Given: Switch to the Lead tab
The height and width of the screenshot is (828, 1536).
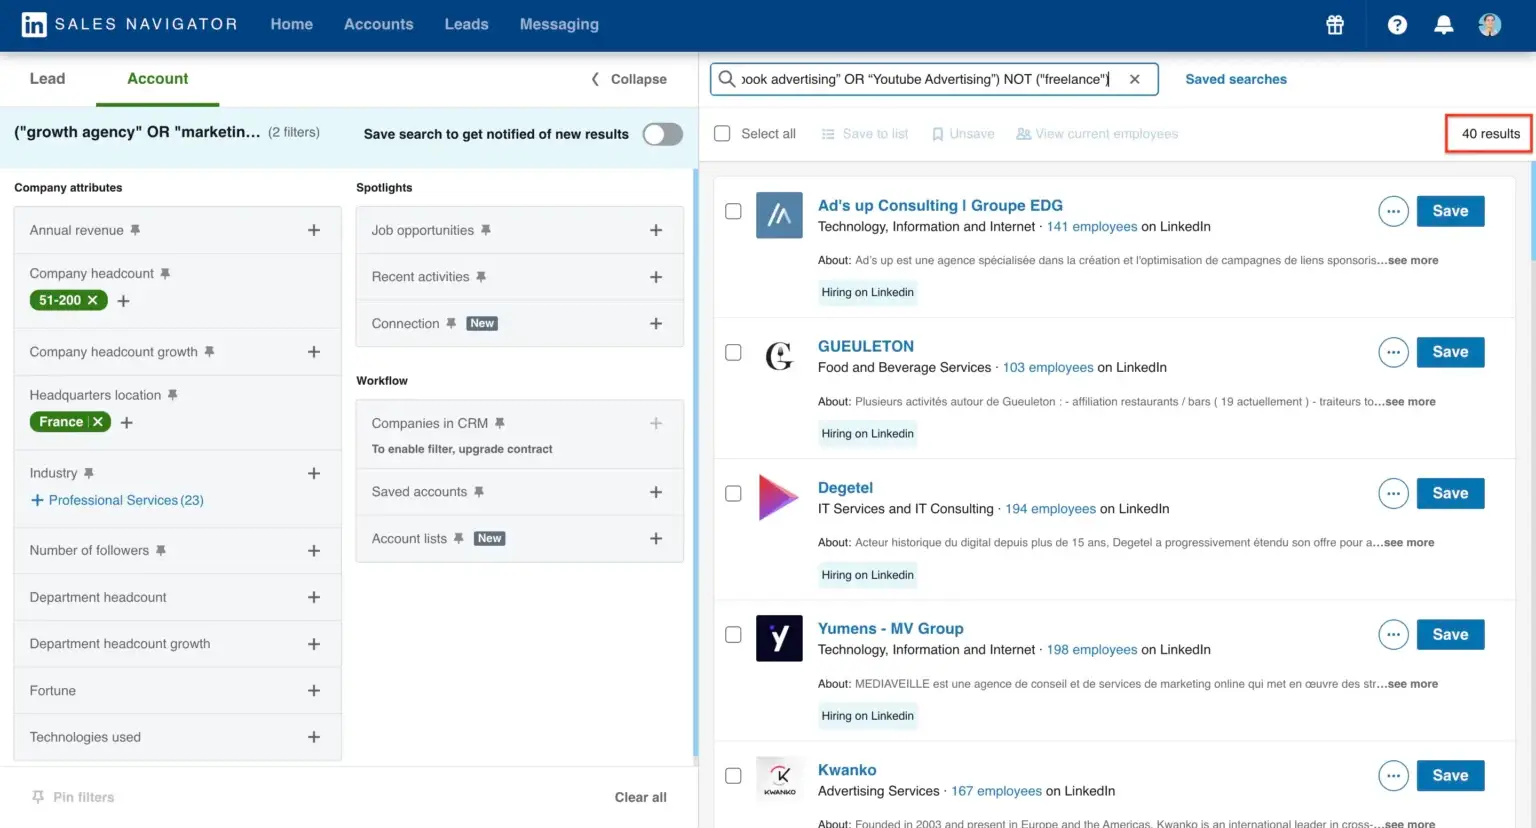Looking at the screenshot, I should (46, 78).
